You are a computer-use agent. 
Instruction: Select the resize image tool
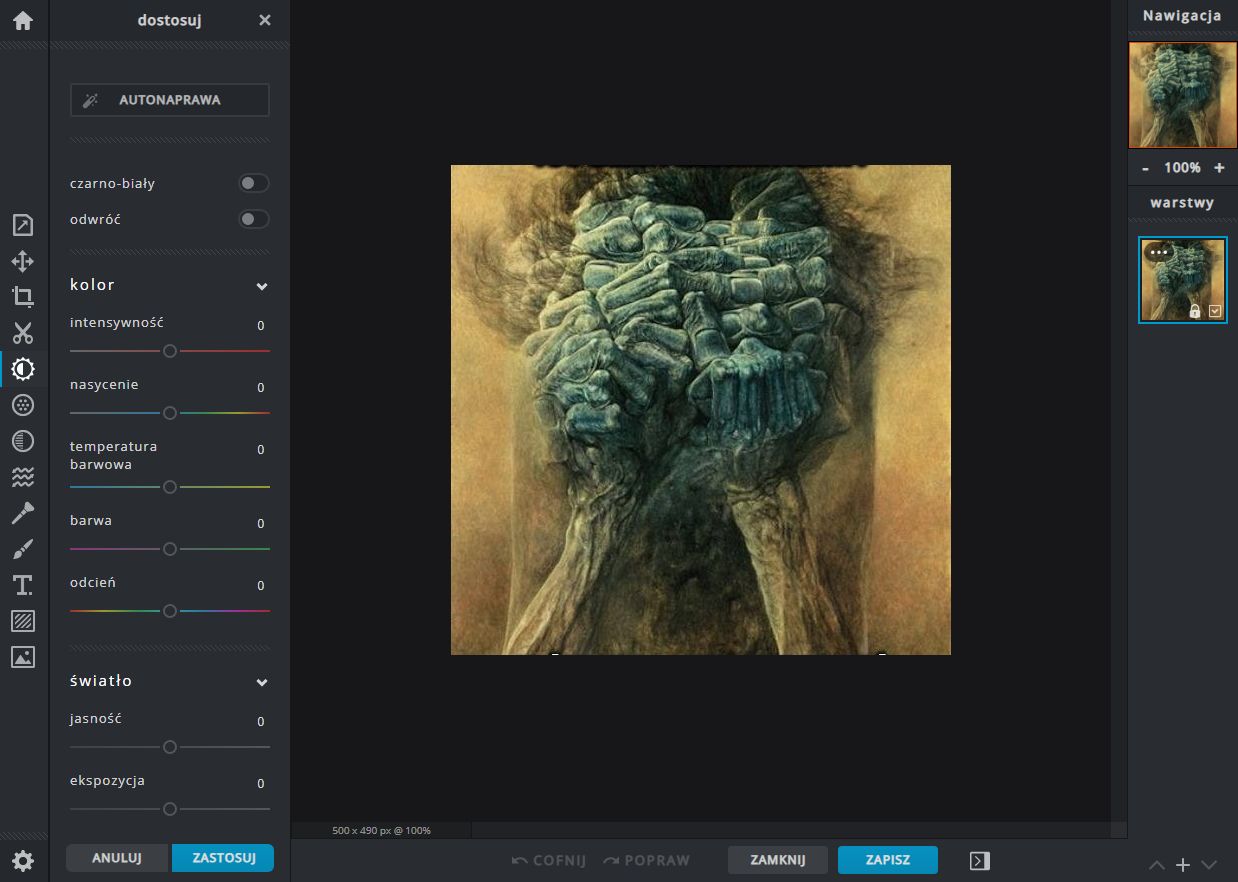pos(23,225)
